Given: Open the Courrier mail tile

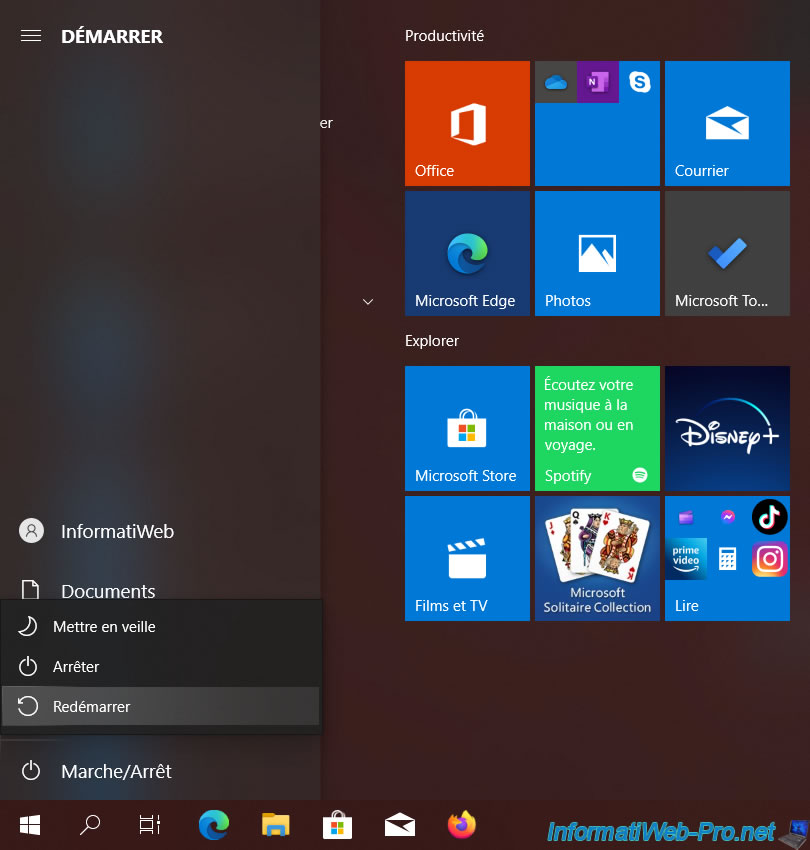Looking at the screenshot, I should pos(727,123).
